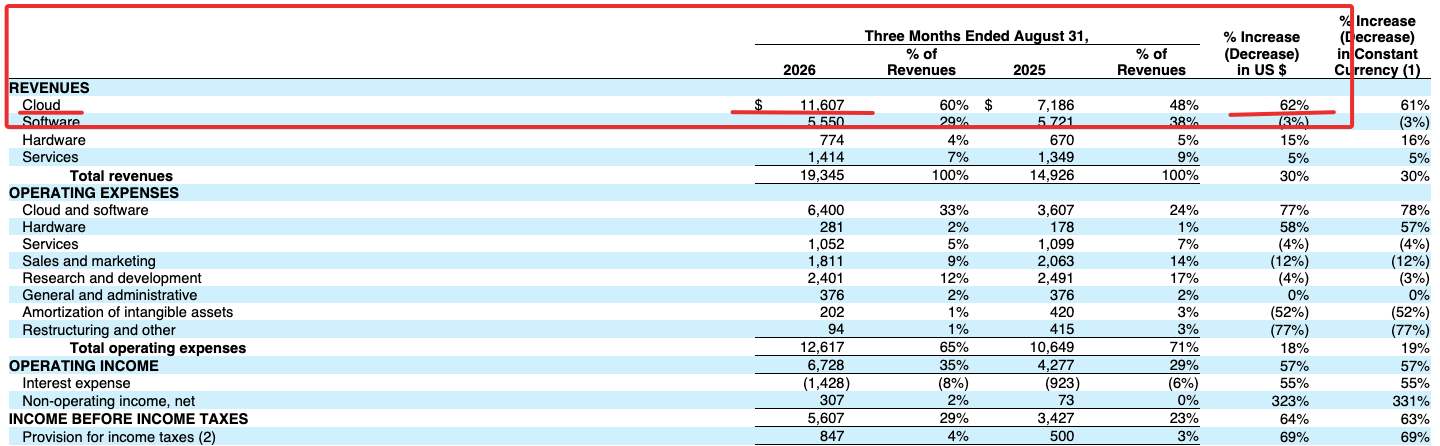Image resolution: width=1440 pixels, height=446 pixels.
Task: Select the Cloud and software expense 6,400
Action: click(826, 210)
